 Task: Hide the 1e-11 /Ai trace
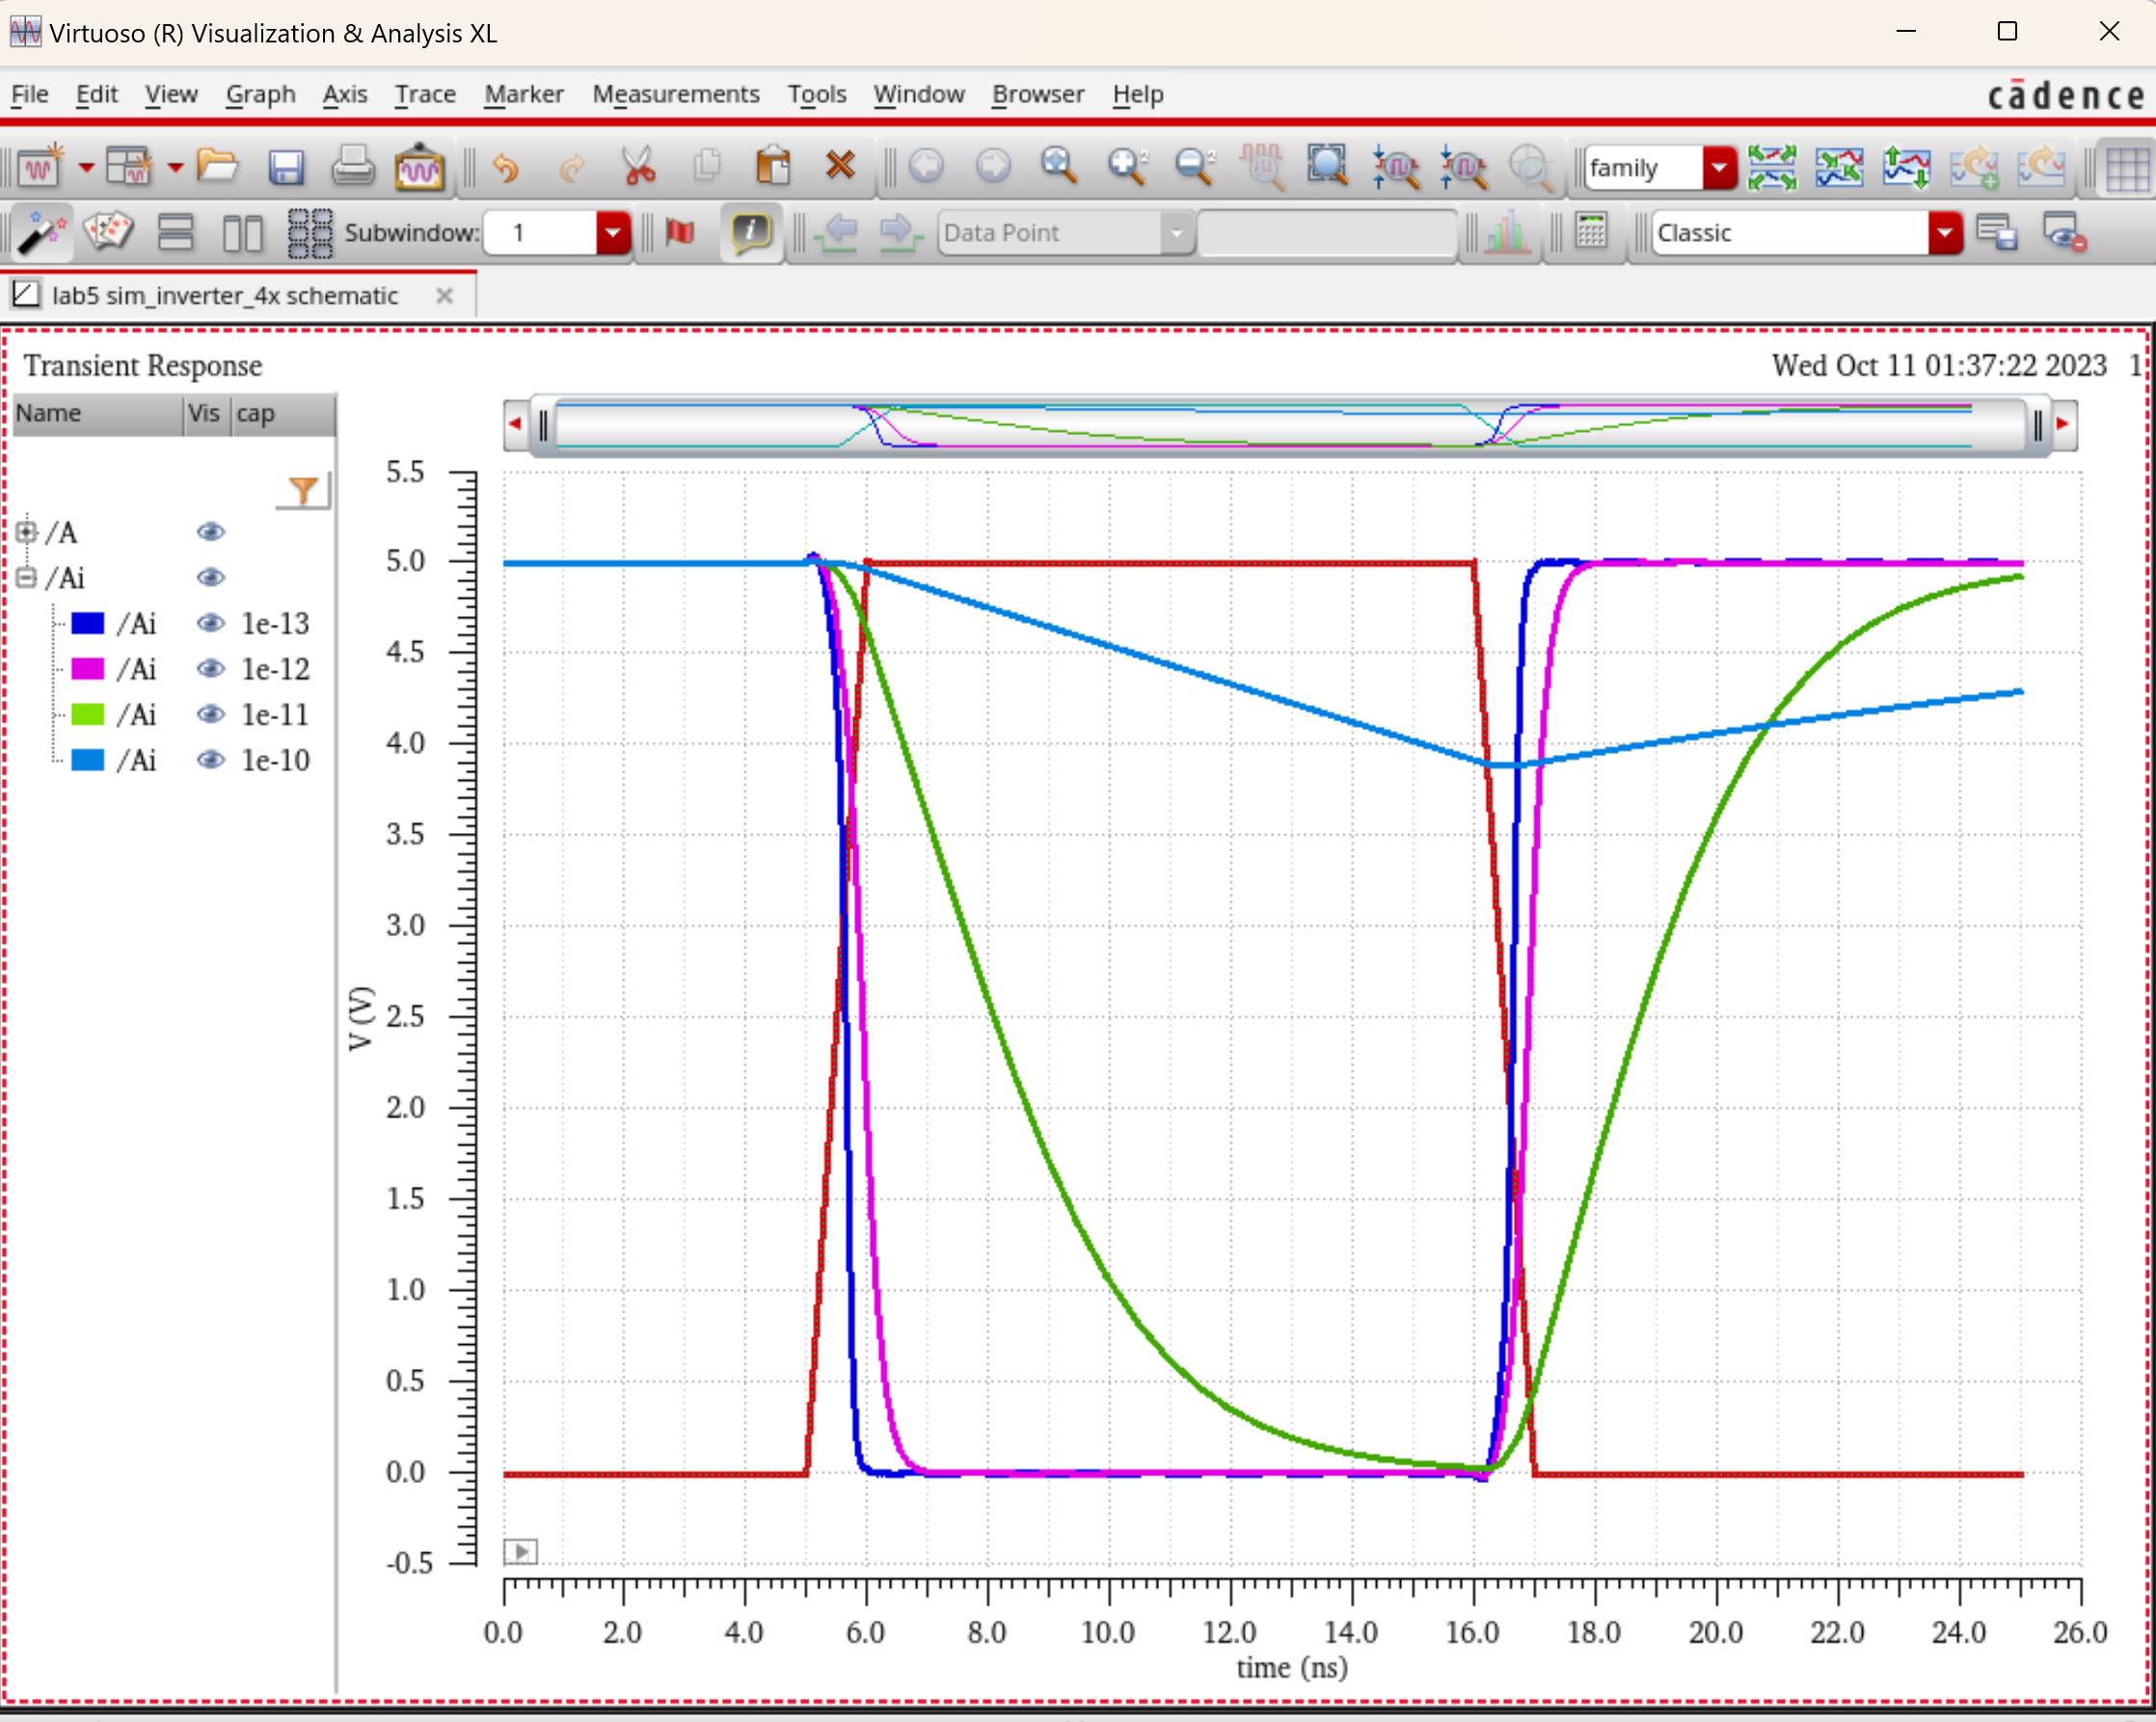click(210, 714)
